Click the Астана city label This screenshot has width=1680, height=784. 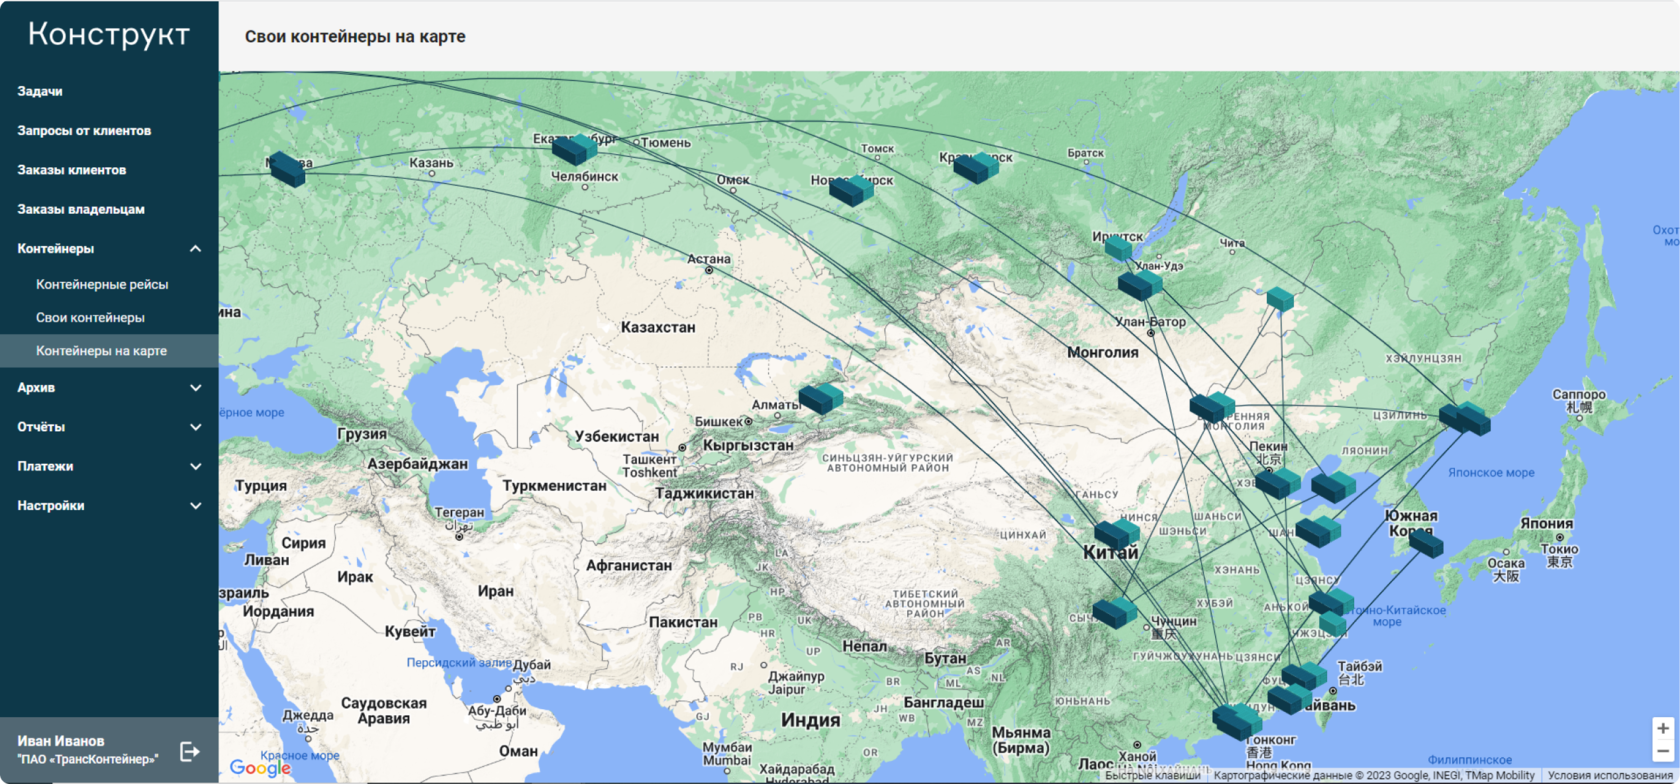tap(709, 259)
